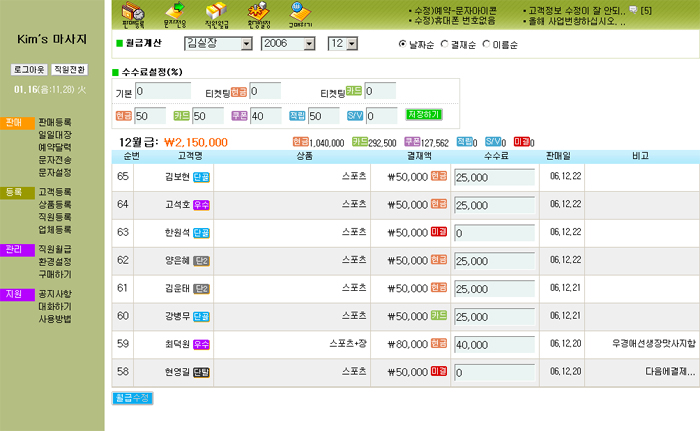Click the 기본 commission rate input field
The image size is (700, 431).
(165, 92)
